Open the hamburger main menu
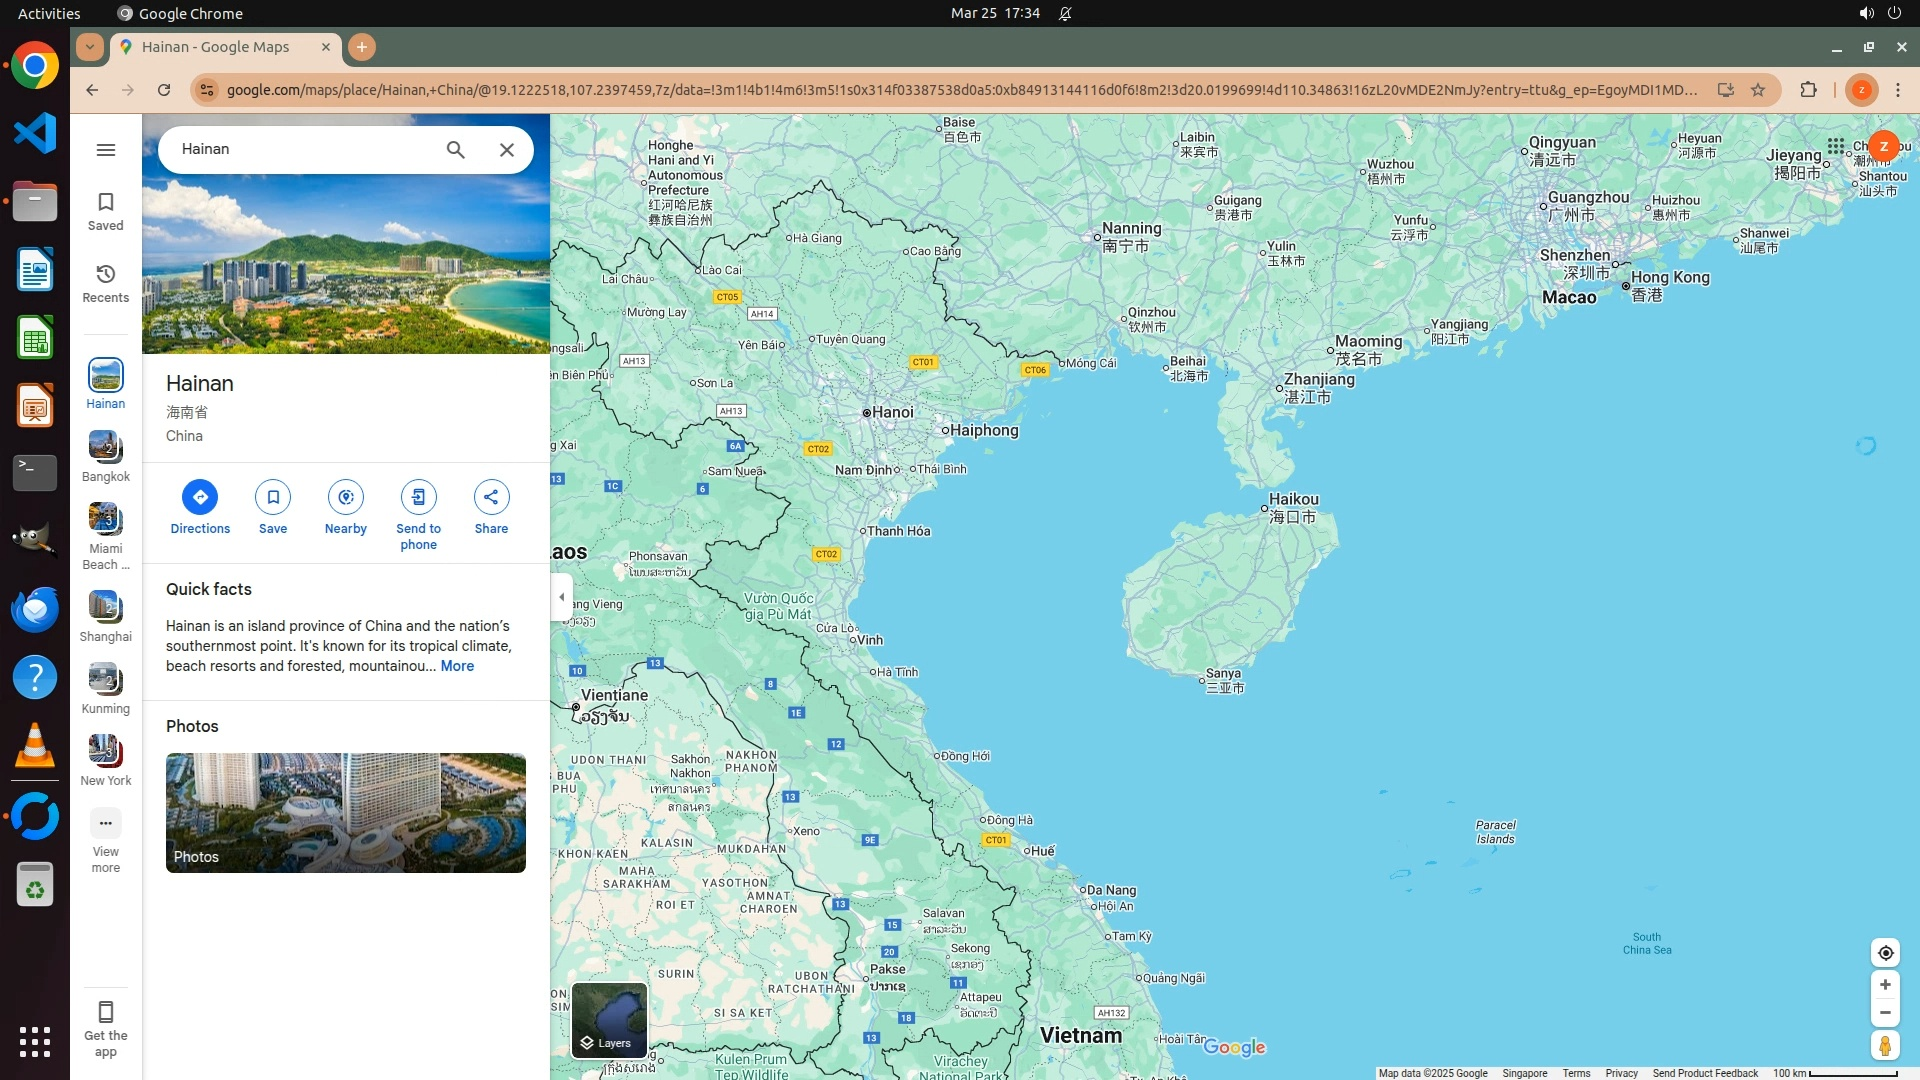The image size is (1920, 1080). [106, 150]
